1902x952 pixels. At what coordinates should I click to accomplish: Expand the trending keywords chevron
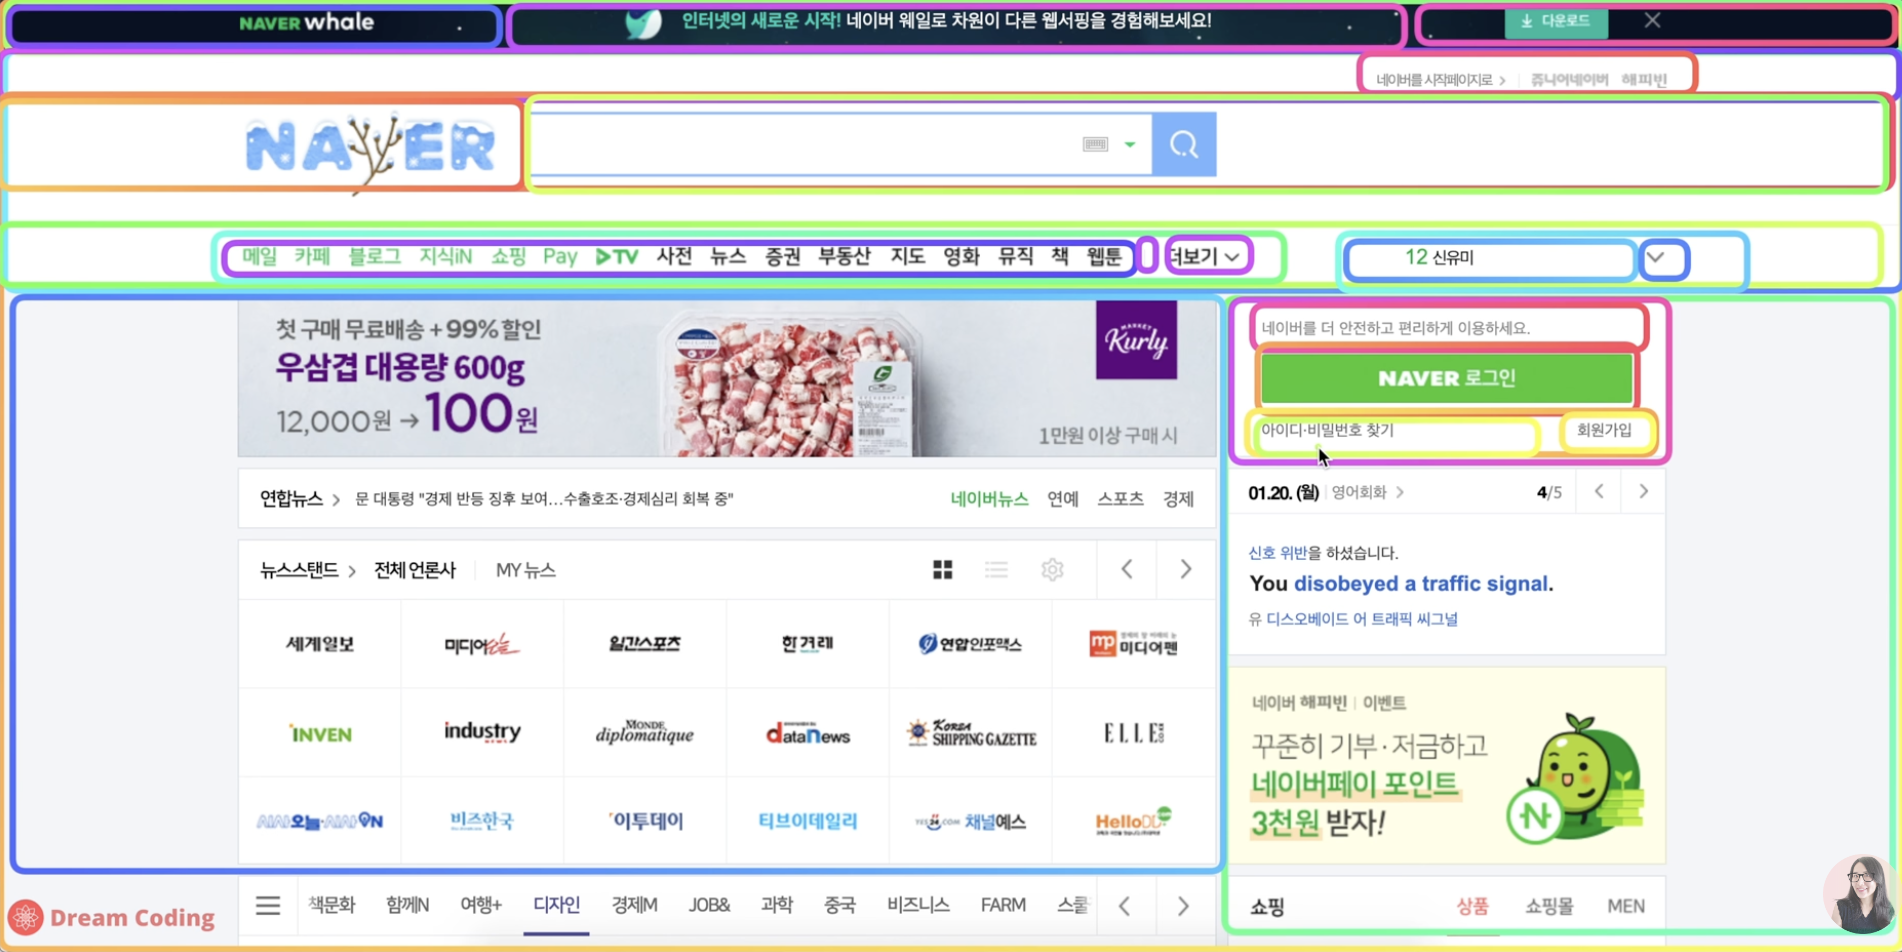[1656, 257]
